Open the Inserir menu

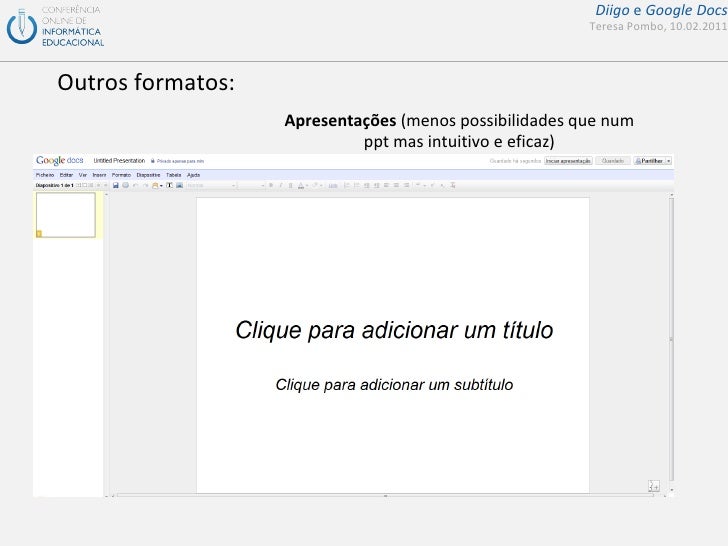[x=99, y=175]
